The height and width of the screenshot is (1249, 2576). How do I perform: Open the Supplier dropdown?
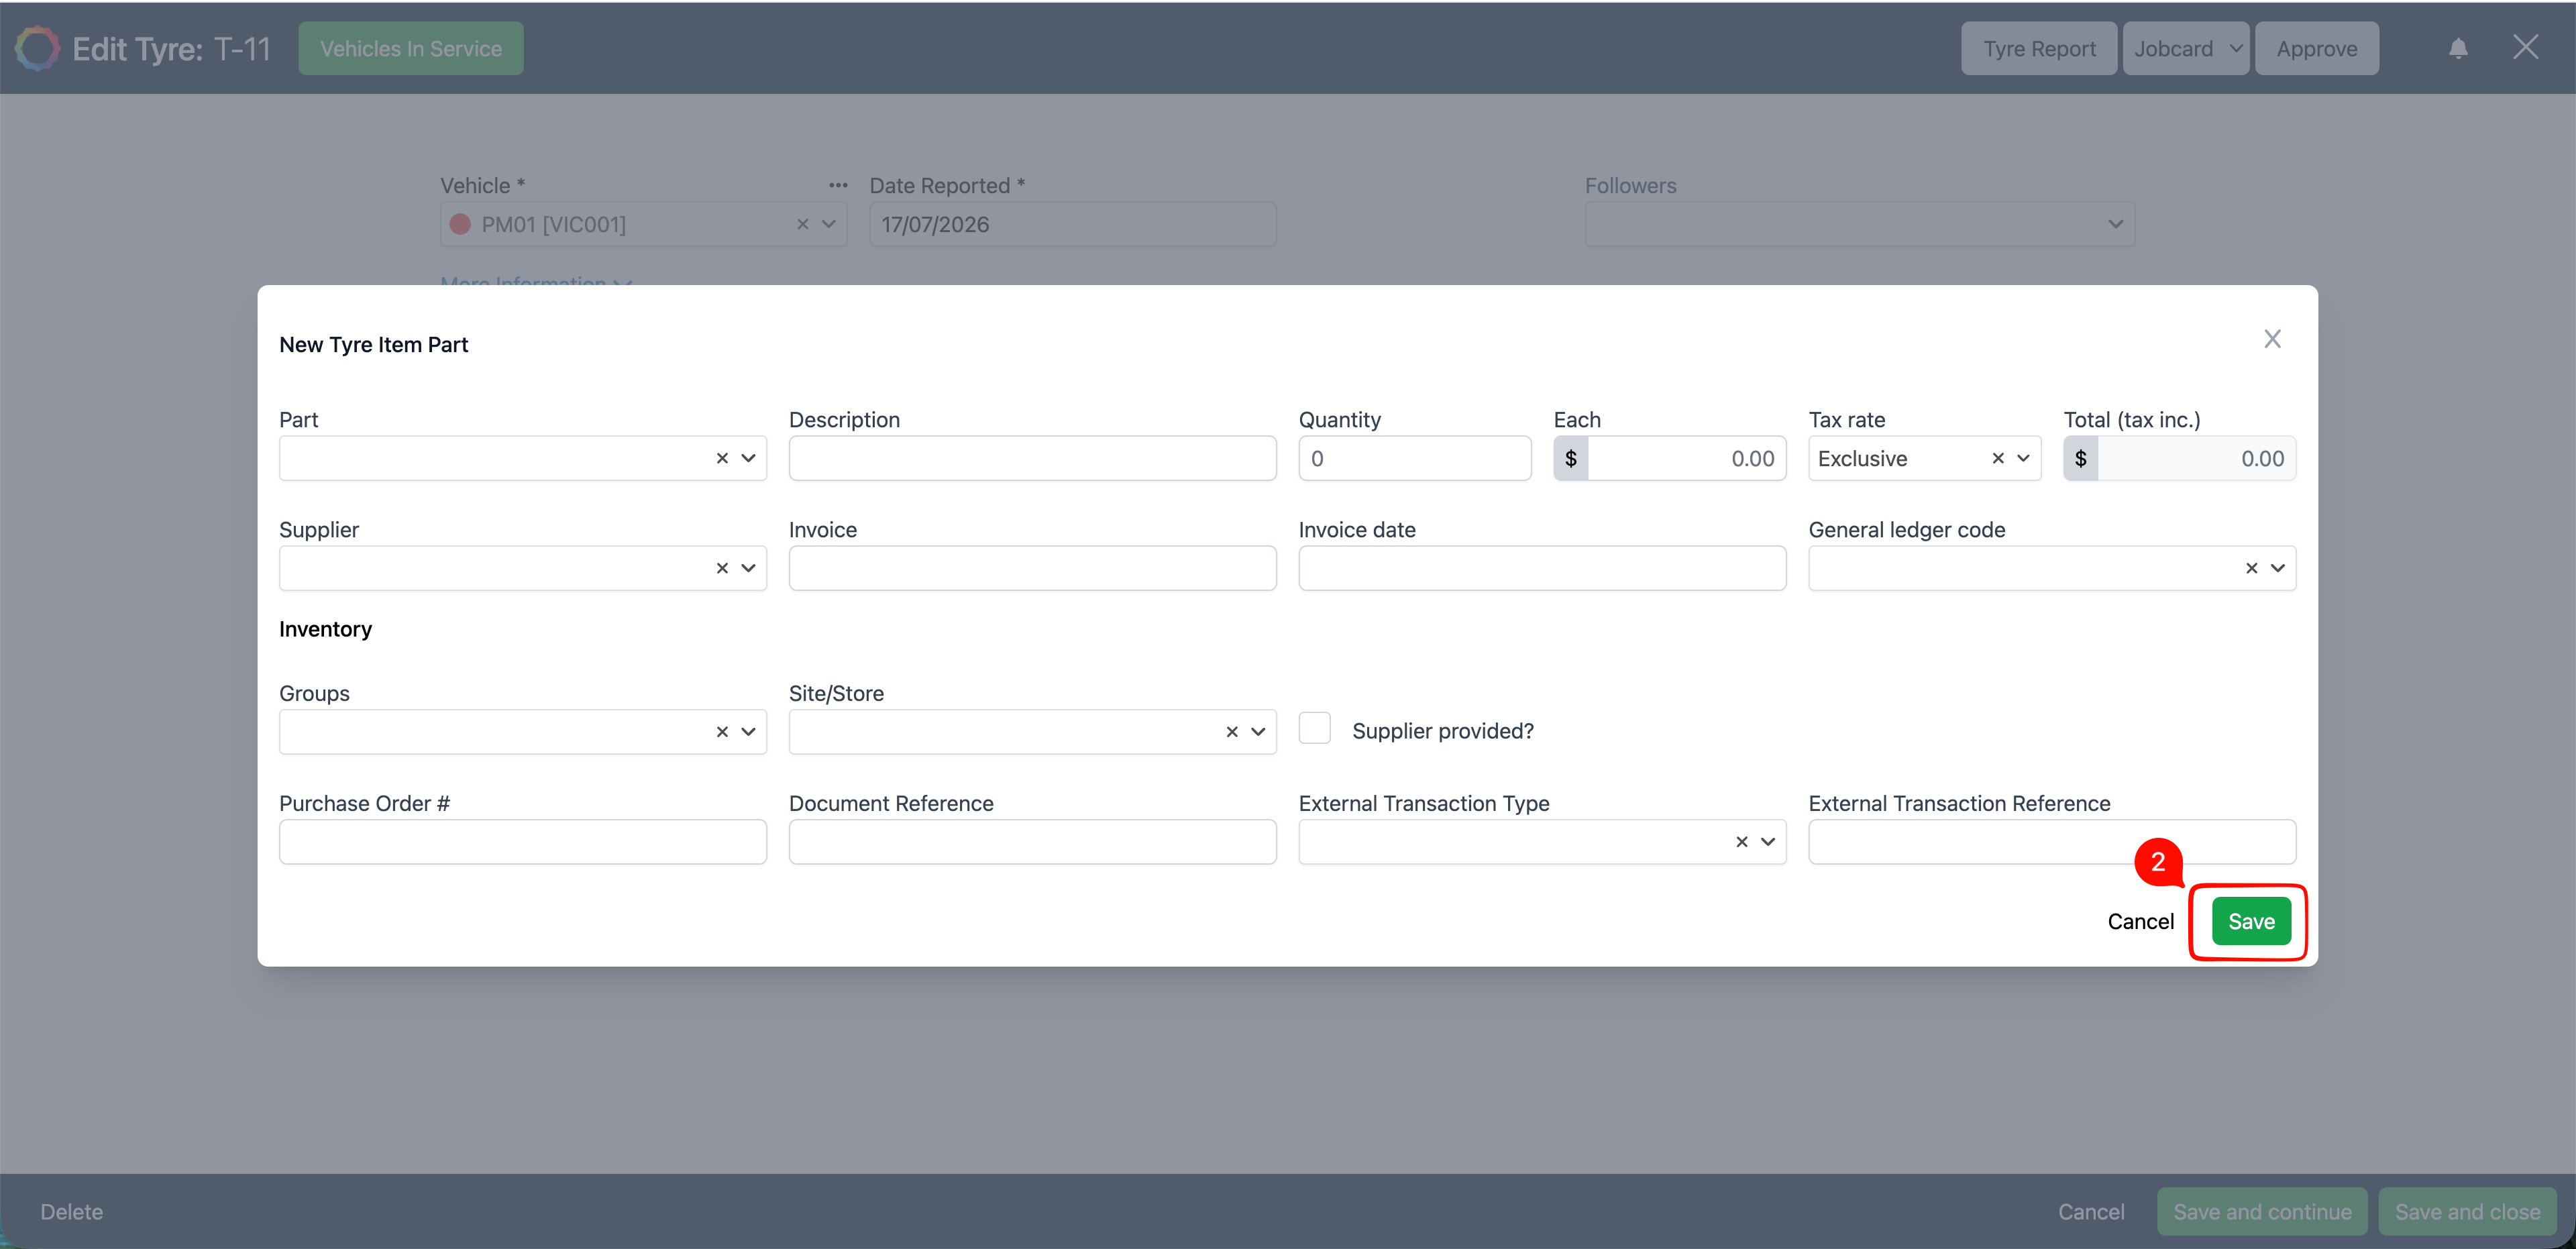pos(748,568)
